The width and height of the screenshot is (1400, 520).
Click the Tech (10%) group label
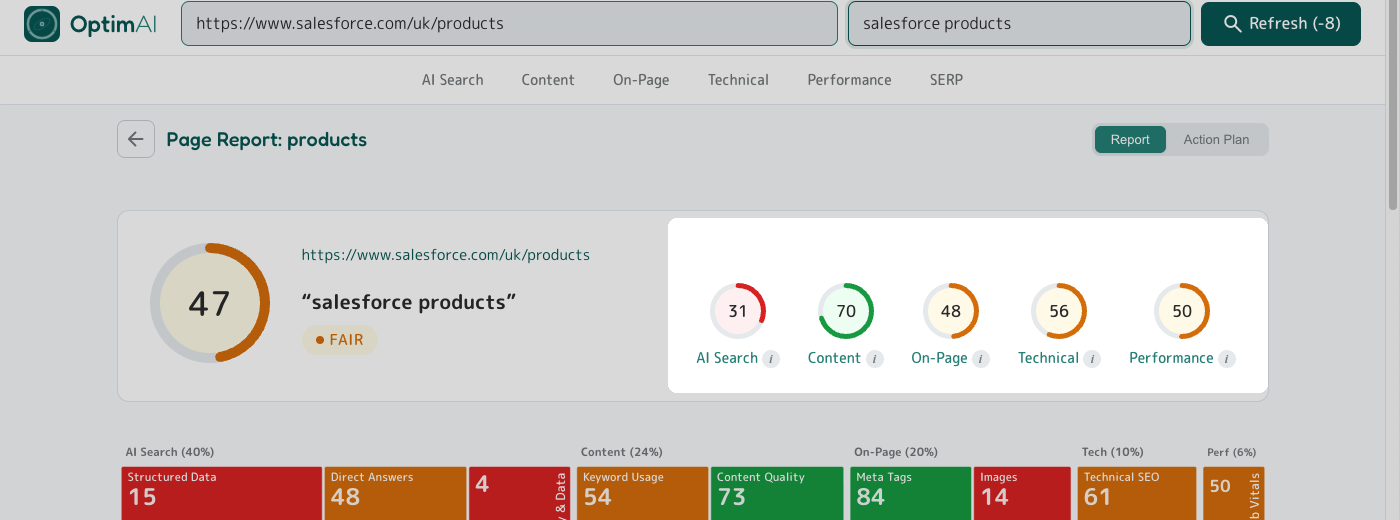1112,452
